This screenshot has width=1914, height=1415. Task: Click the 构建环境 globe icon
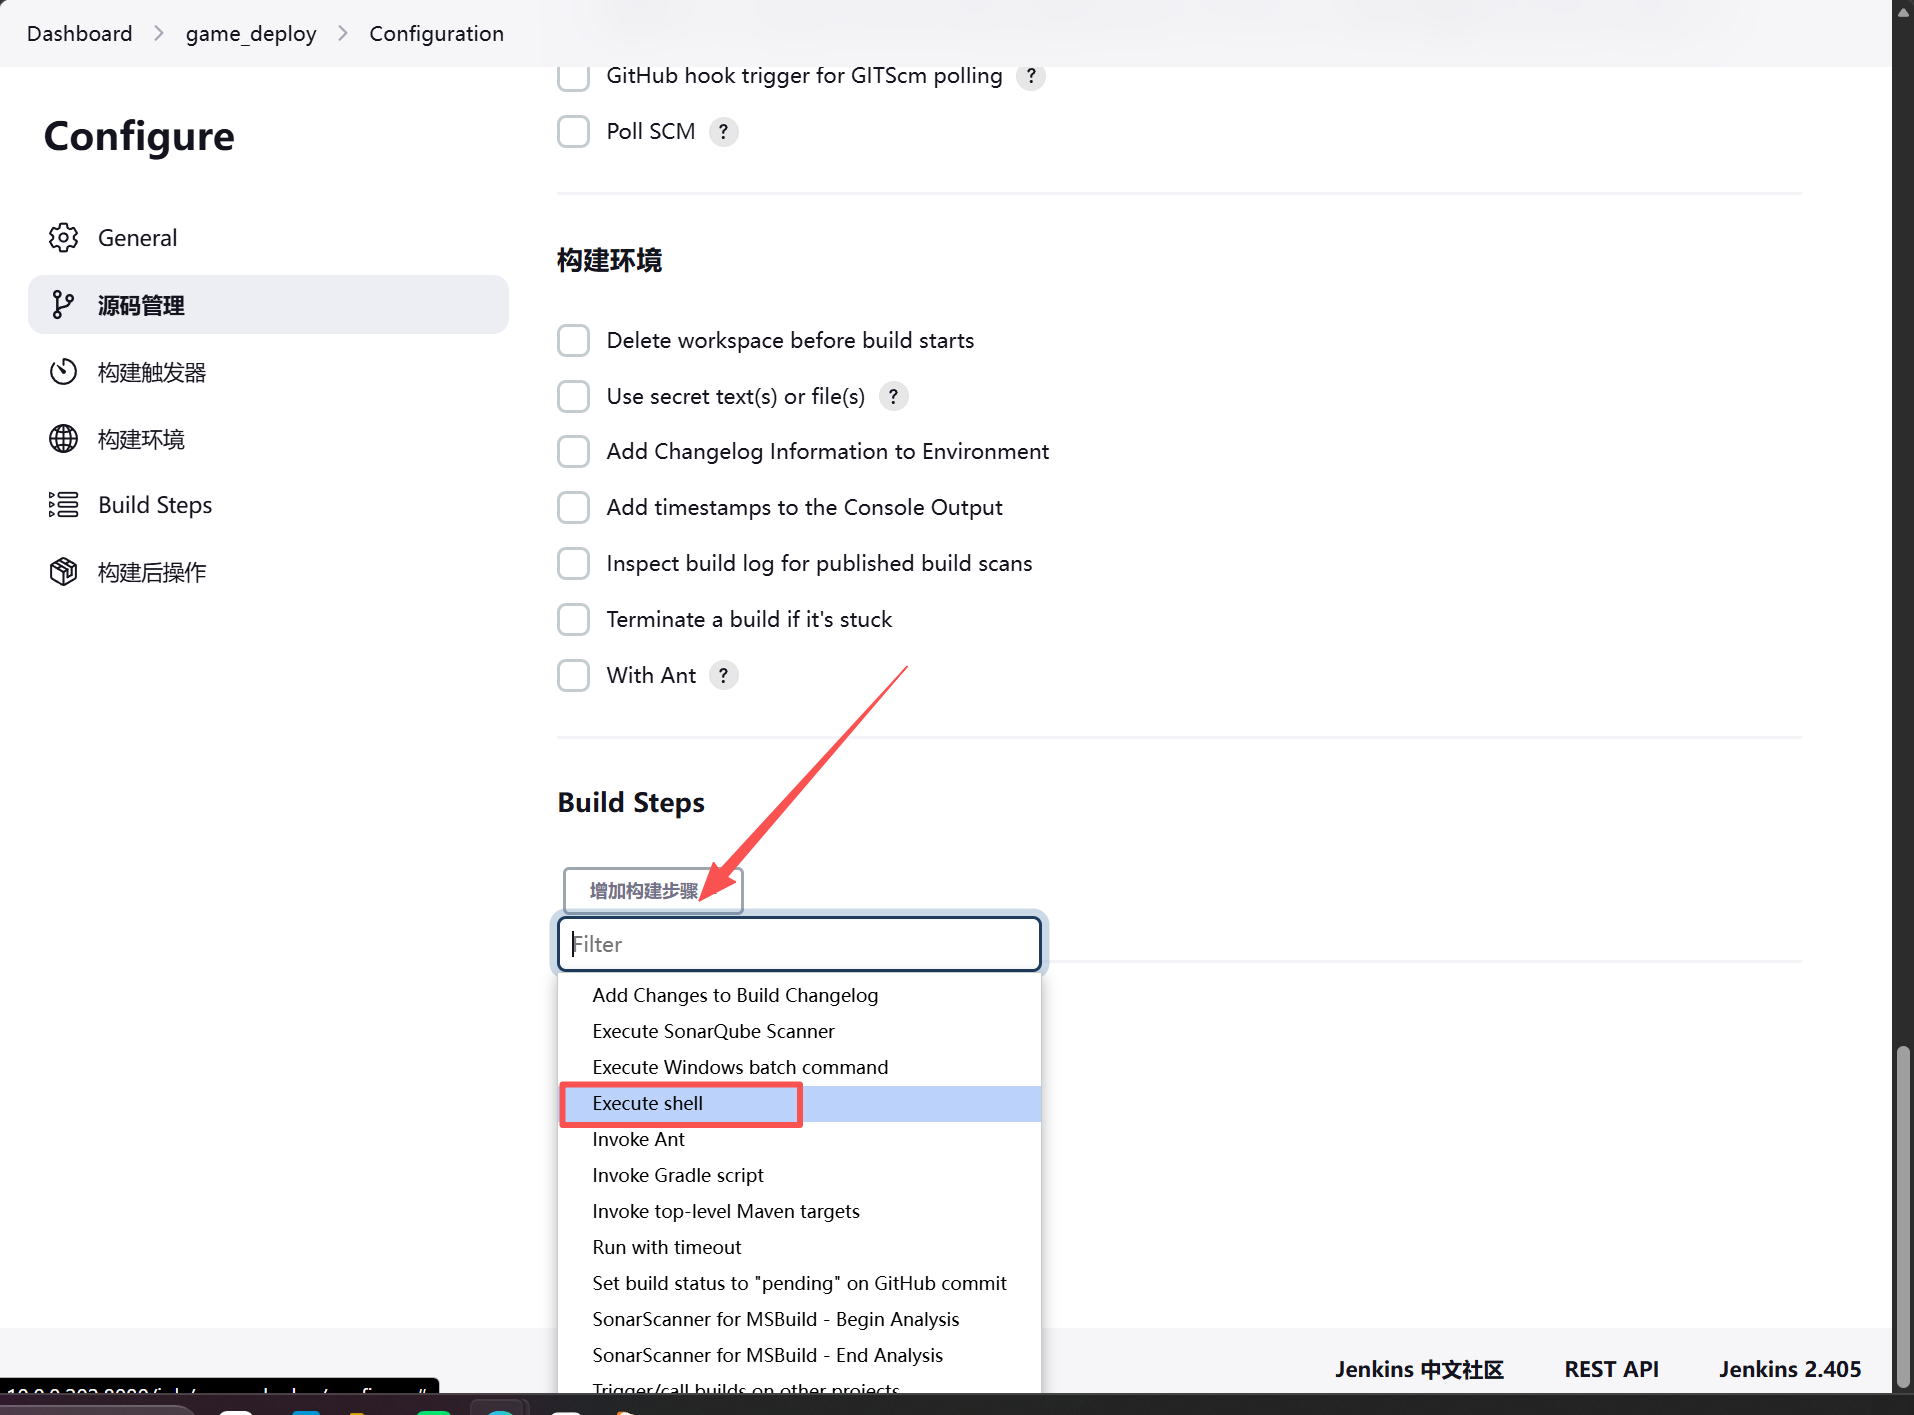[63, 439]
